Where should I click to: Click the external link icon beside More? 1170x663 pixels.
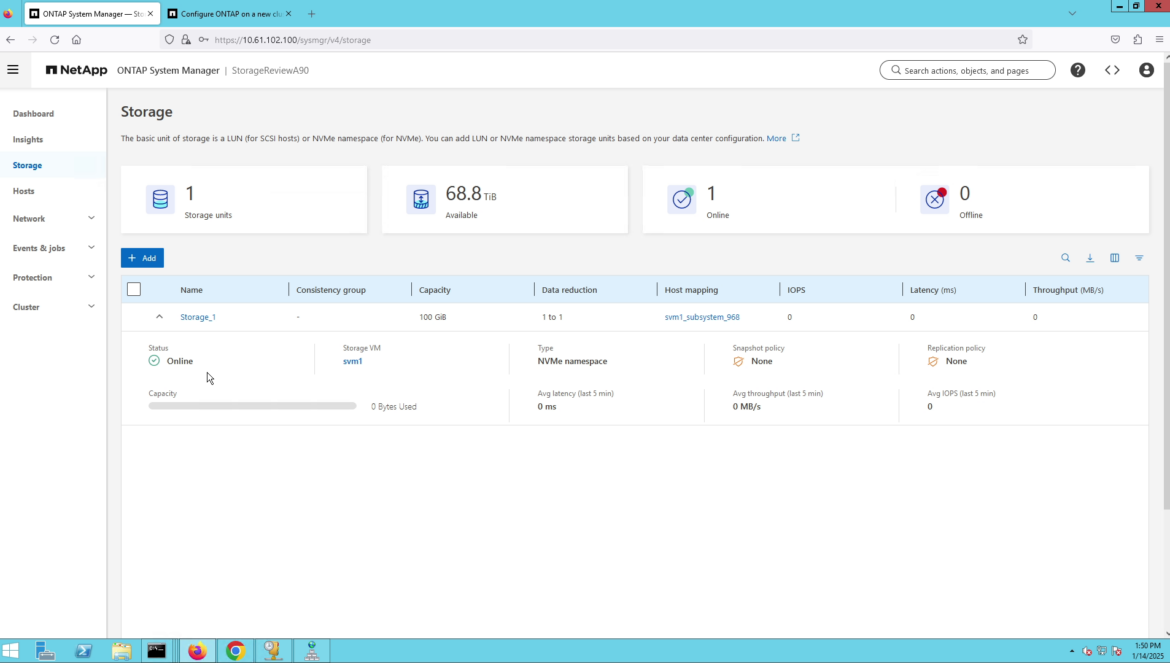click(795, 138)
